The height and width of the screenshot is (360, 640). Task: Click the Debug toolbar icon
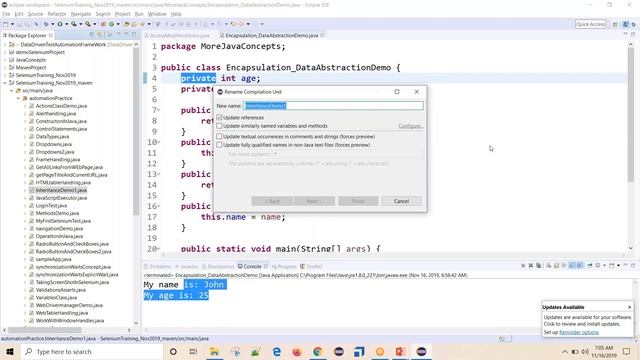coord(46,24)
